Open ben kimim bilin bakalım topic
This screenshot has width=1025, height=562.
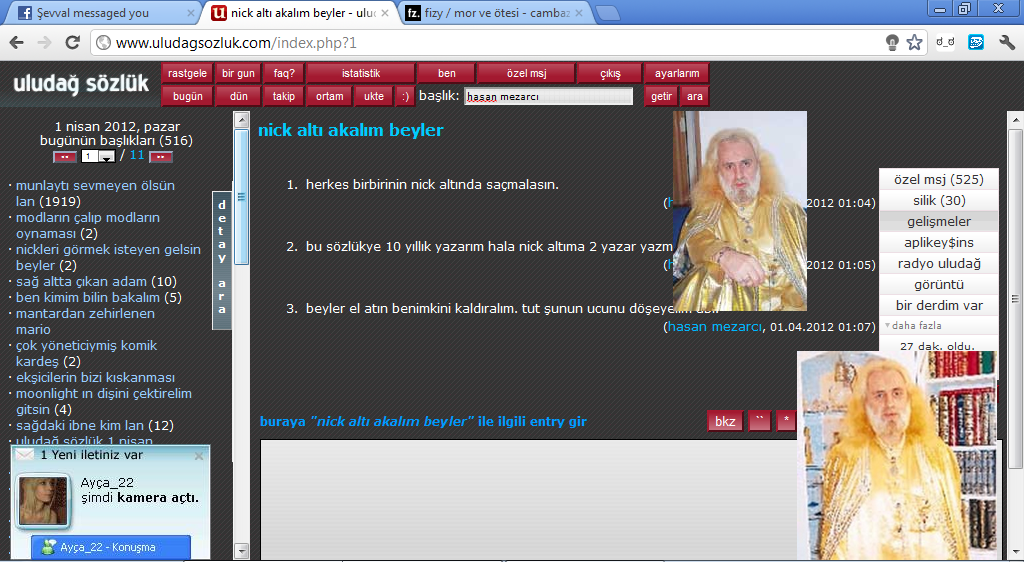coord(88,297)
